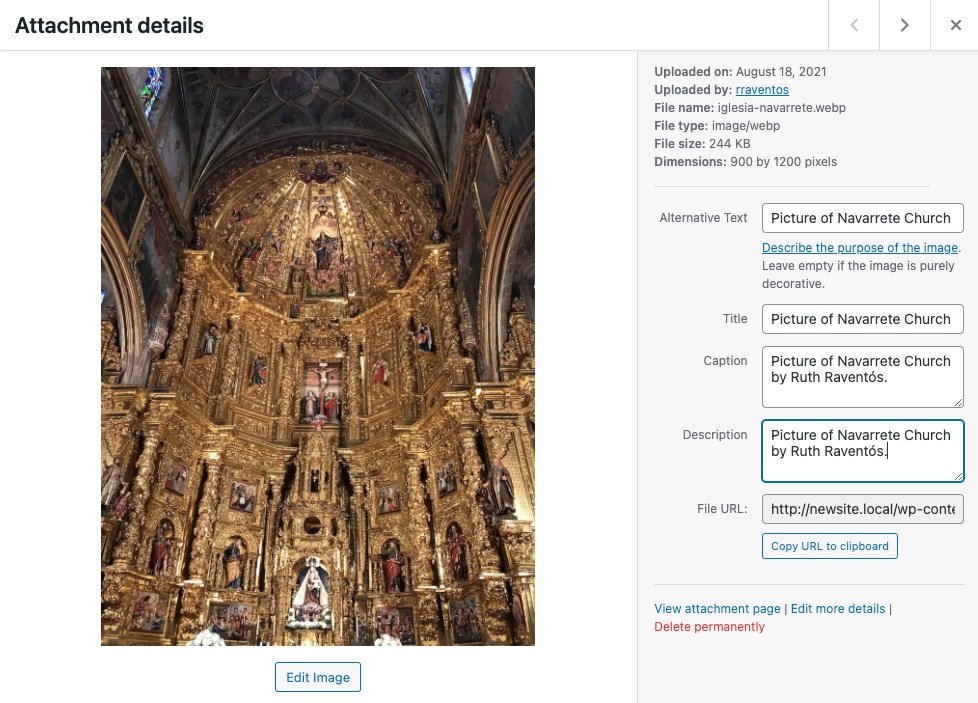Viewport: 978px width, 703px height.
Task: Click inside the Description text area
Action: click(863, 451)
